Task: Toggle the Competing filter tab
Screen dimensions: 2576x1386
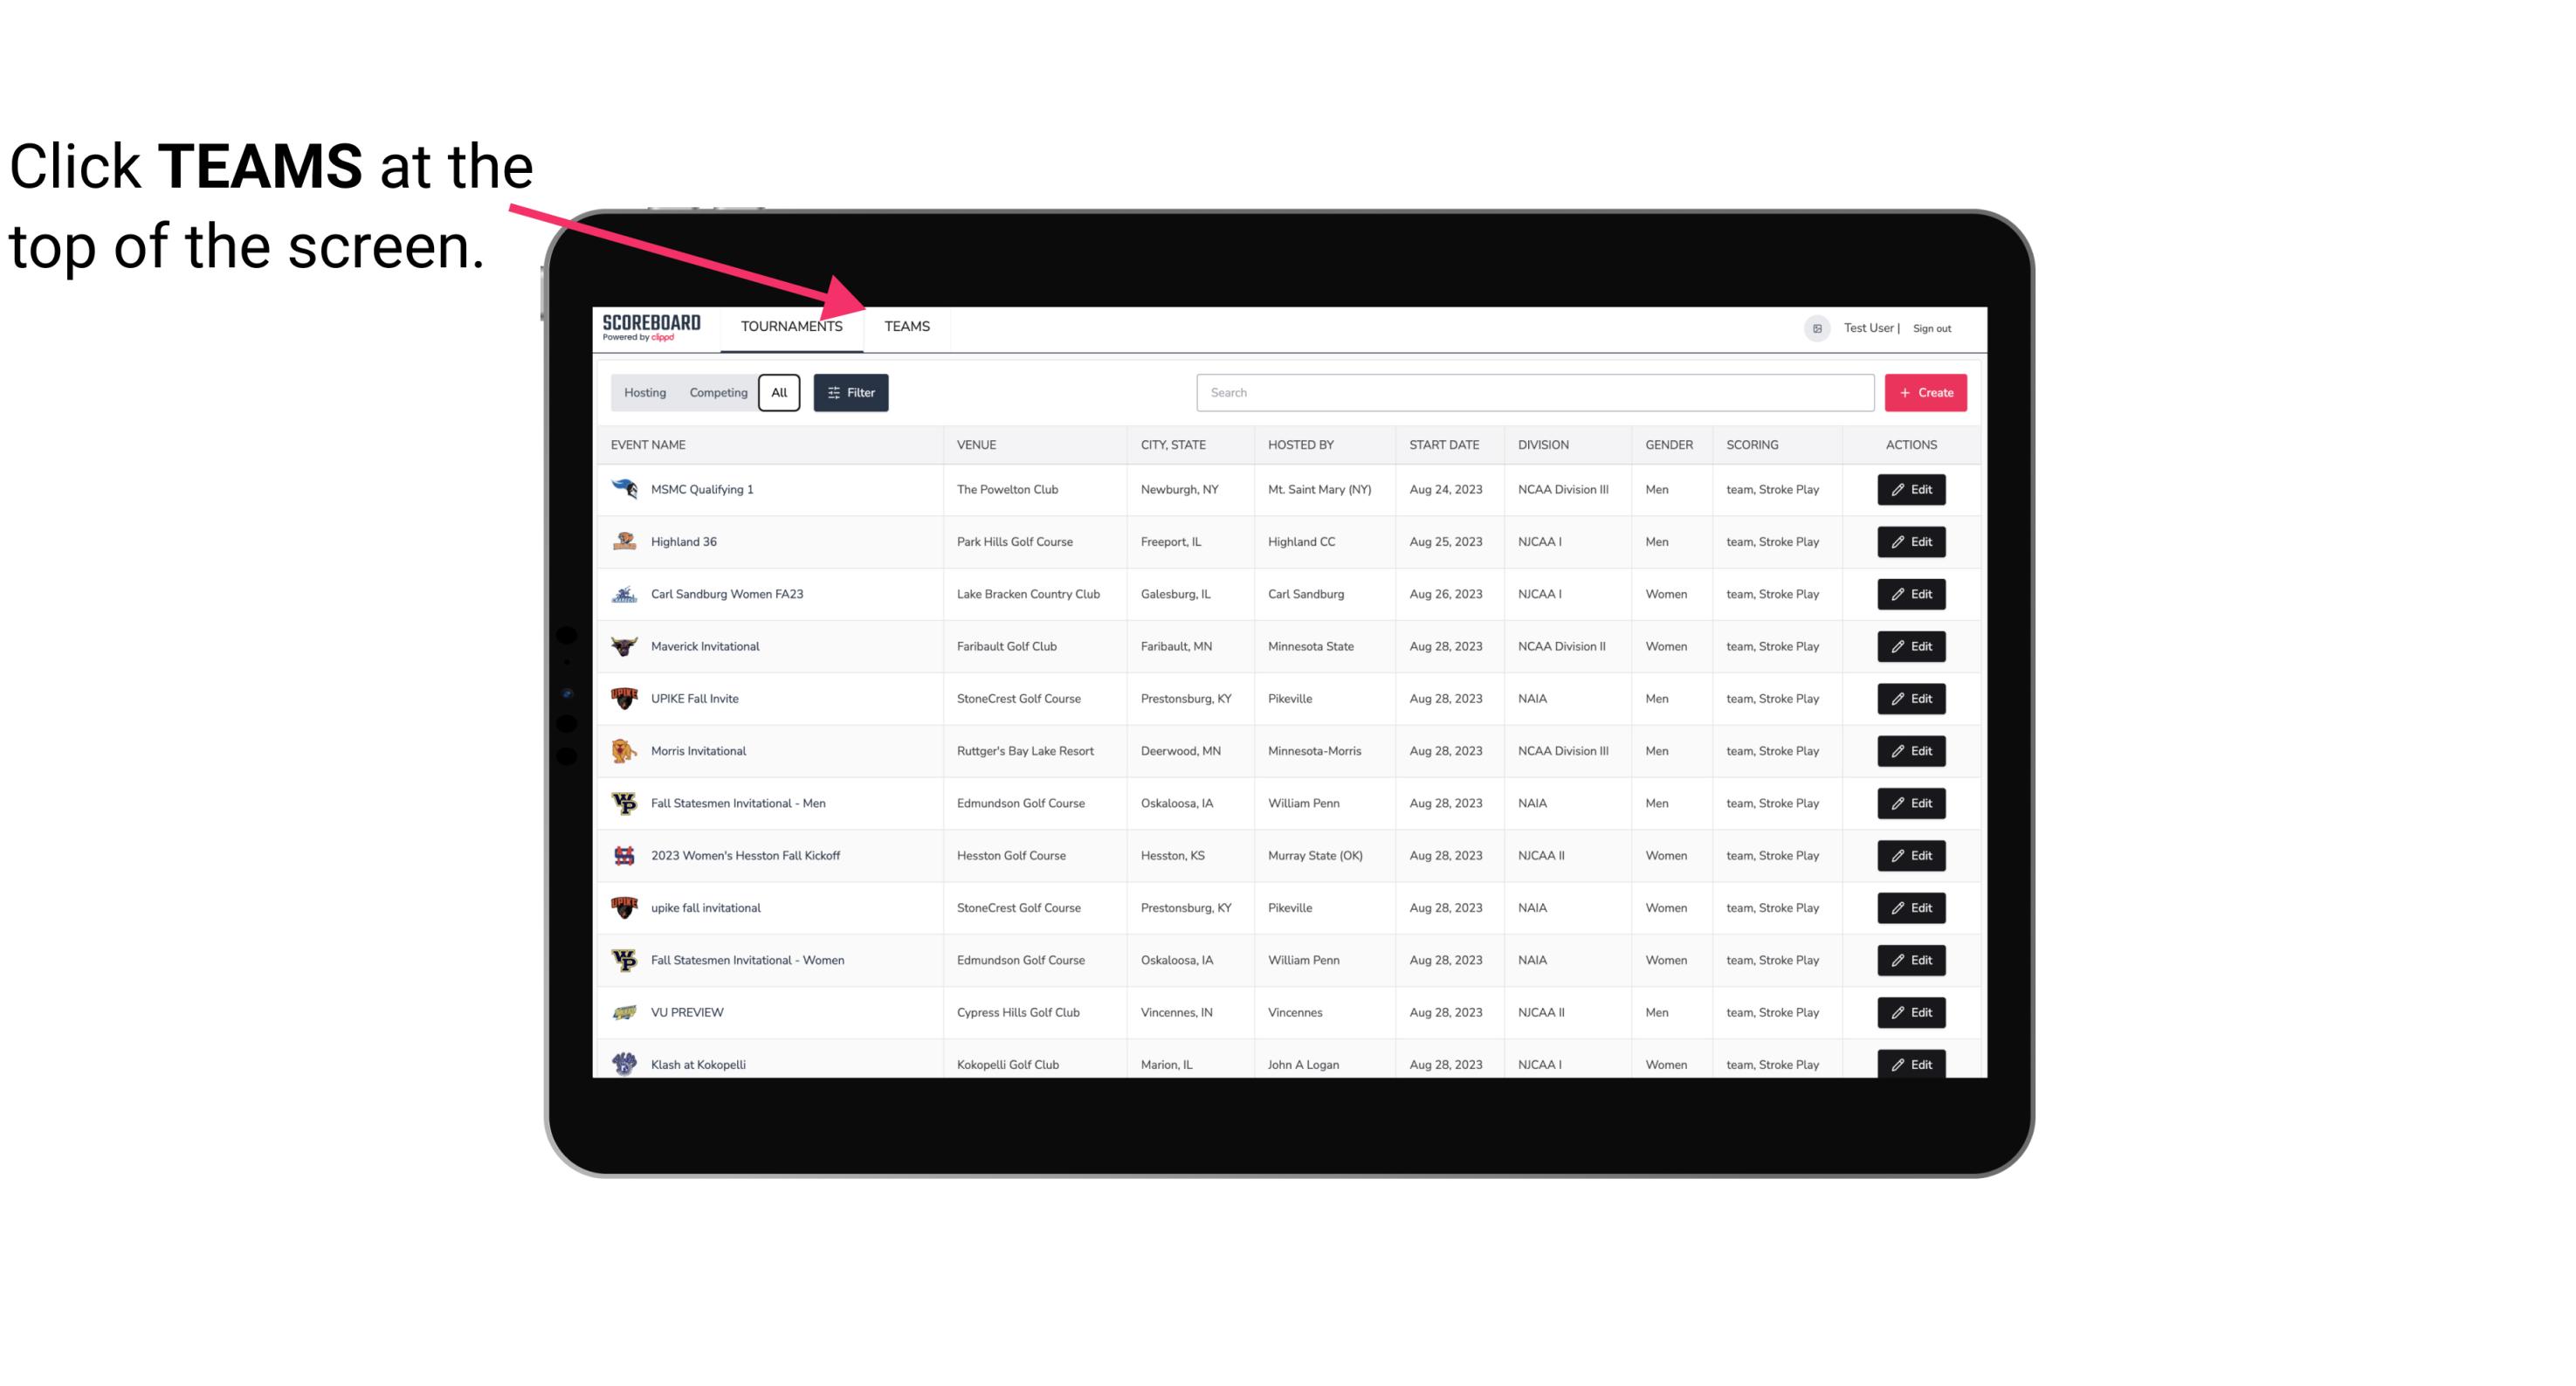Action: 717,393
